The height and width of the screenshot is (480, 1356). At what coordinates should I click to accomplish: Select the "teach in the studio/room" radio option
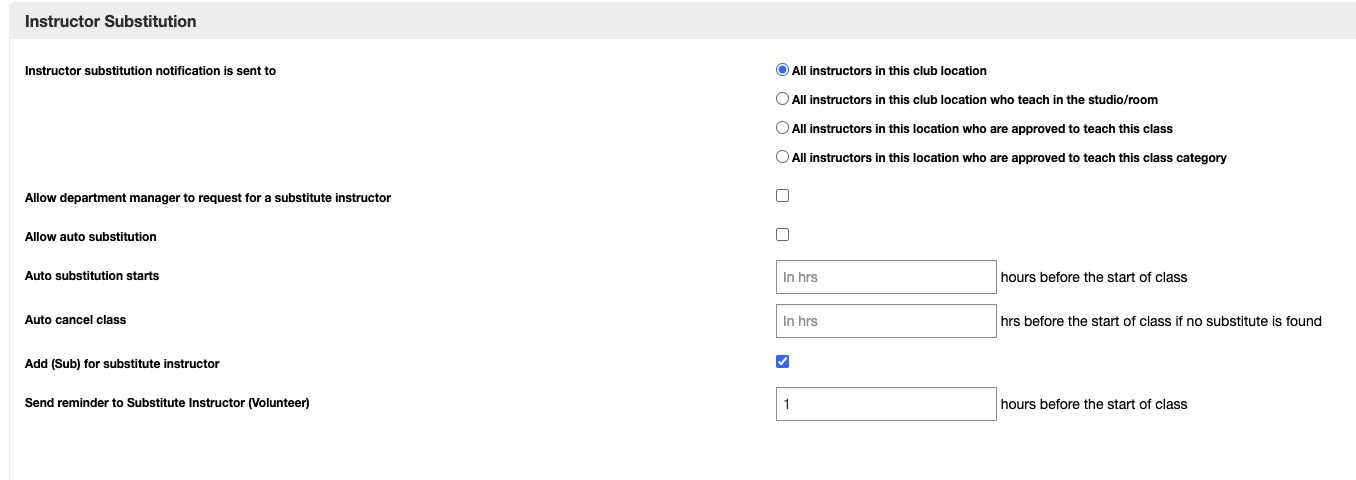[783, 99]
